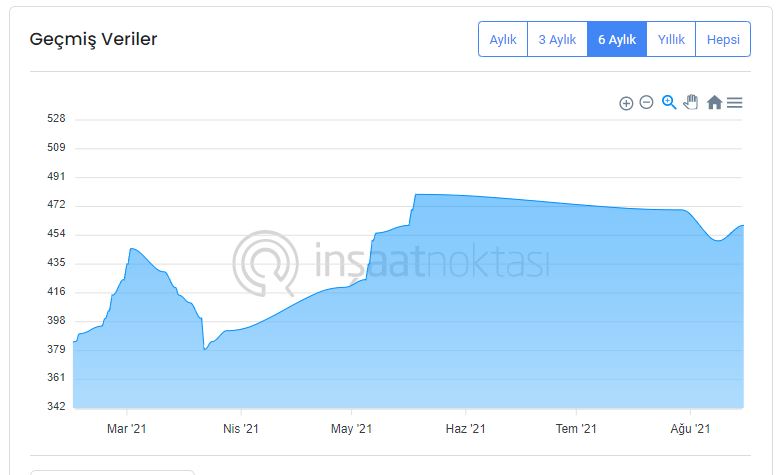Click the Nis '21 axis label
Image resolution: width=784 pixels, height=475 pixels.
[240, 428]
